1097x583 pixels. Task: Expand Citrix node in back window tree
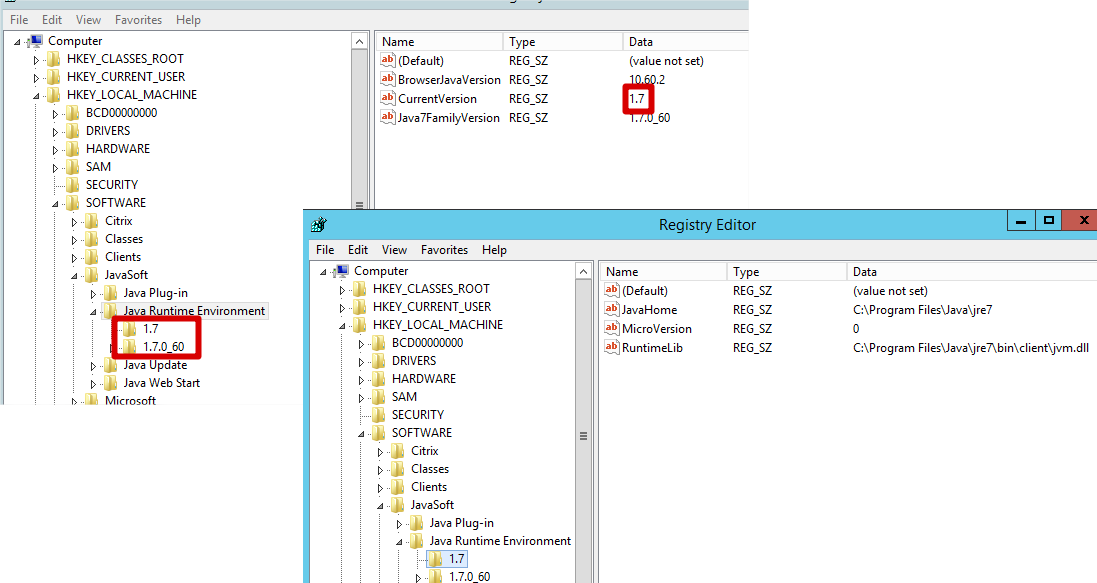74,222
